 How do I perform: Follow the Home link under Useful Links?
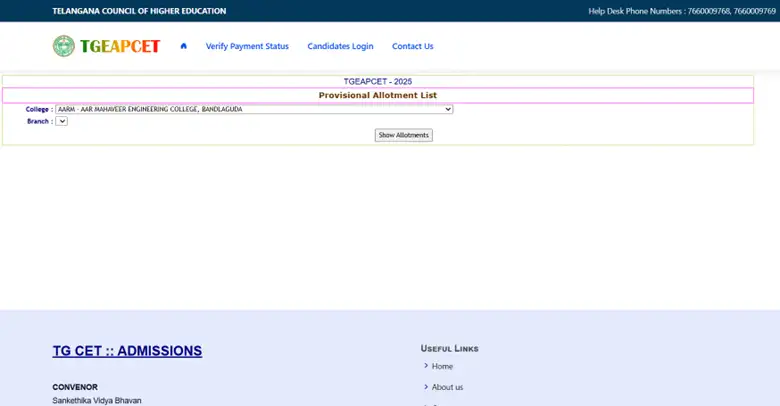[442, 366]
